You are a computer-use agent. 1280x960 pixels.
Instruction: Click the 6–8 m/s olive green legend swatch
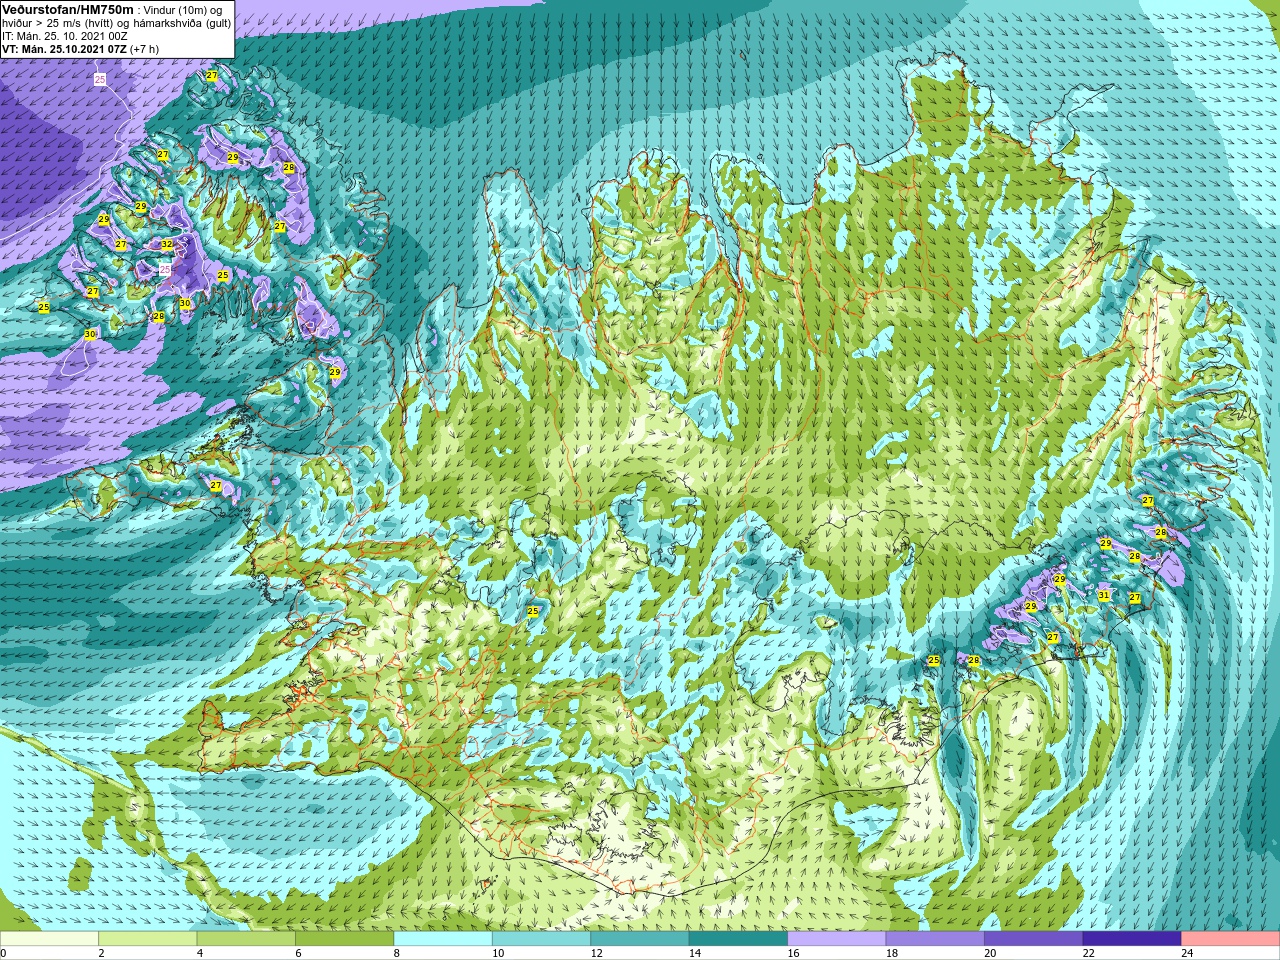pyautogui.click(x=344, y=939)
